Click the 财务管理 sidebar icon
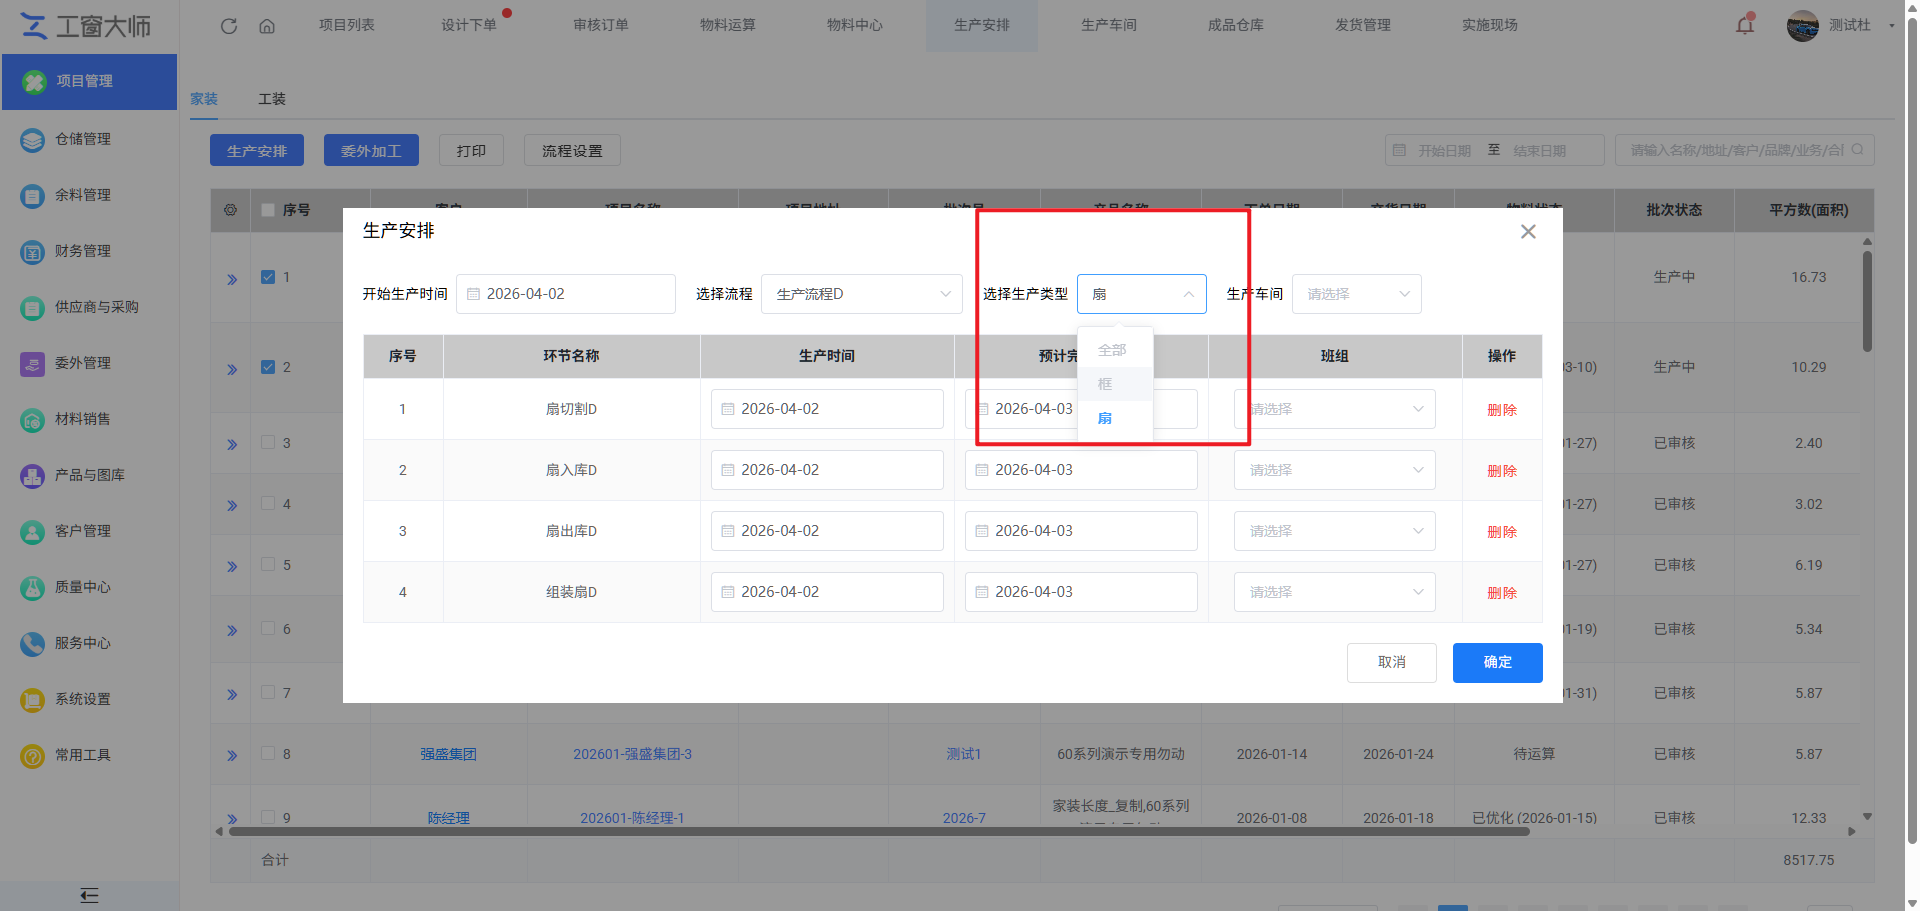The height and width of the screenshot is (911, 1920). pyautogui.click(x=32, y=252)
